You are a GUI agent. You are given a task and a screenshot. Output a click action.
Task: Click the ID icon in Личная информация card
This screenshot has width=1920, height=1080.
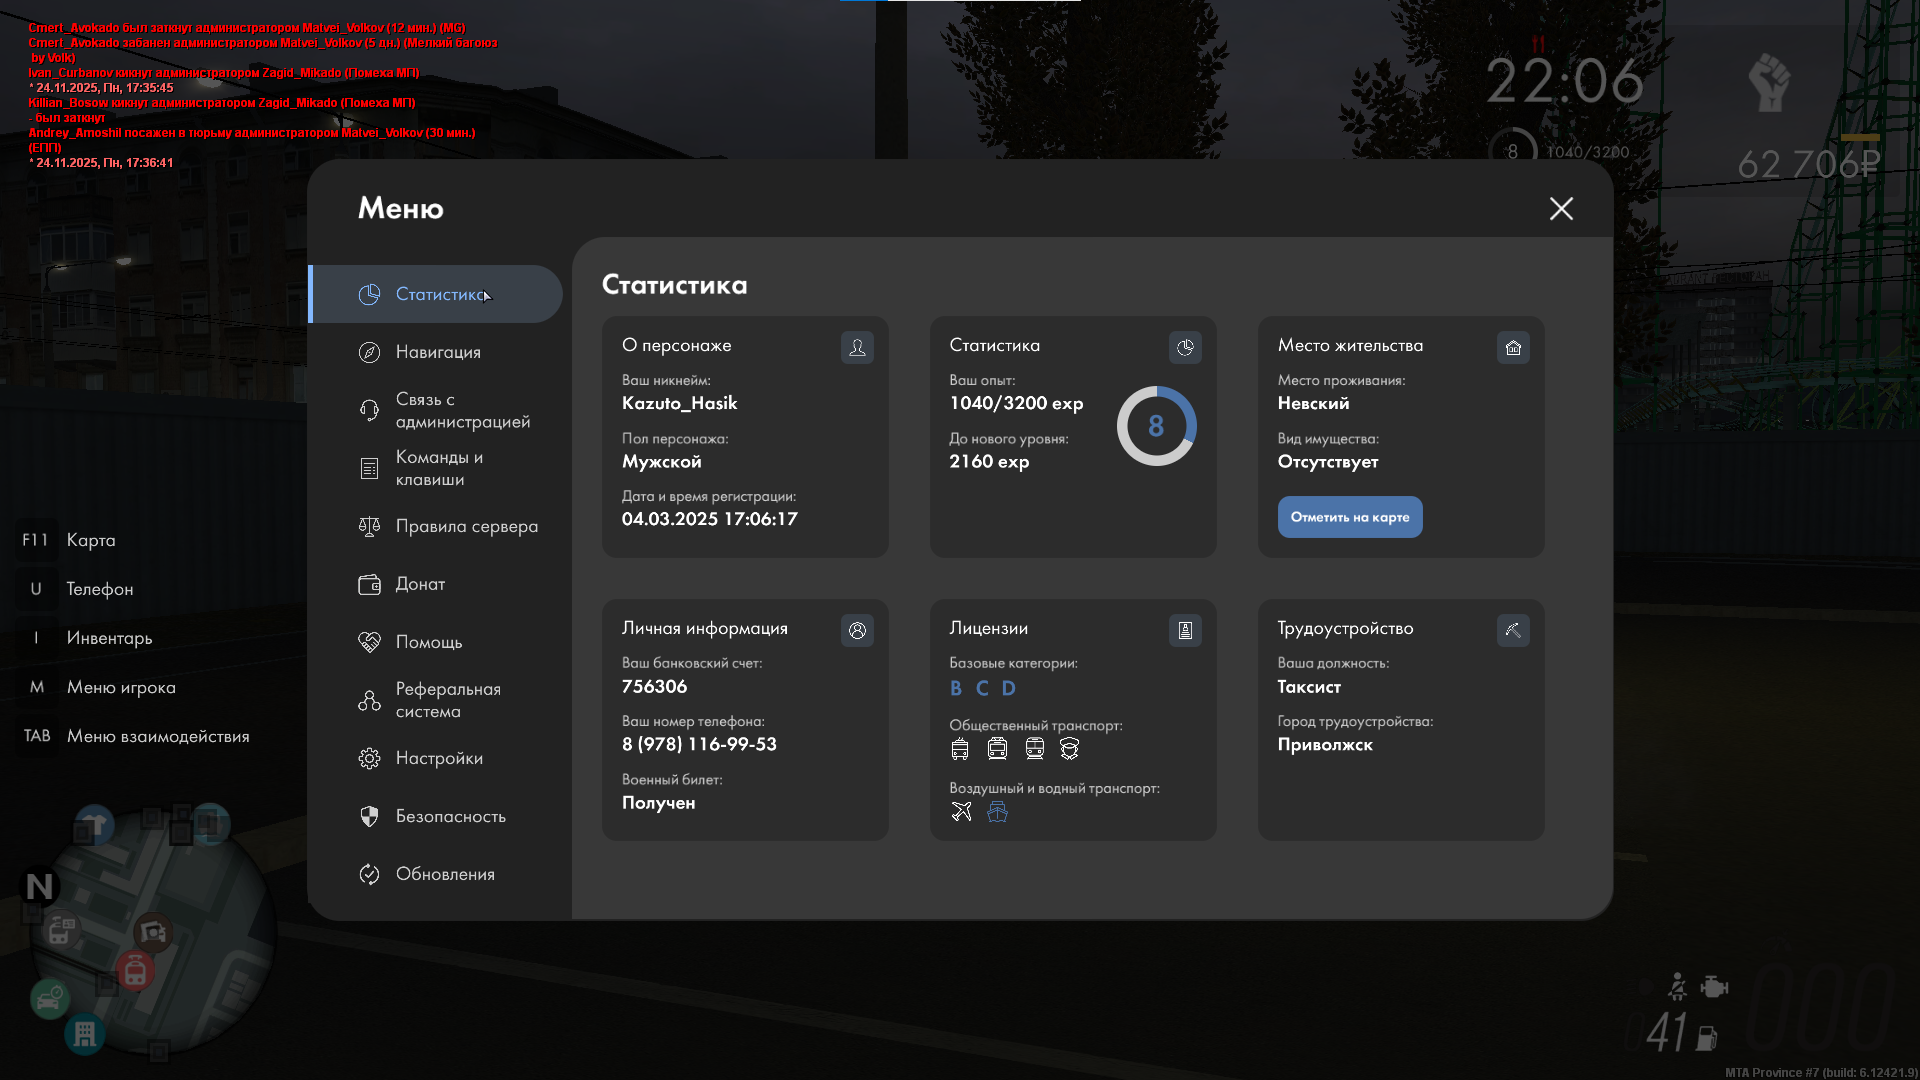point(857,630)
